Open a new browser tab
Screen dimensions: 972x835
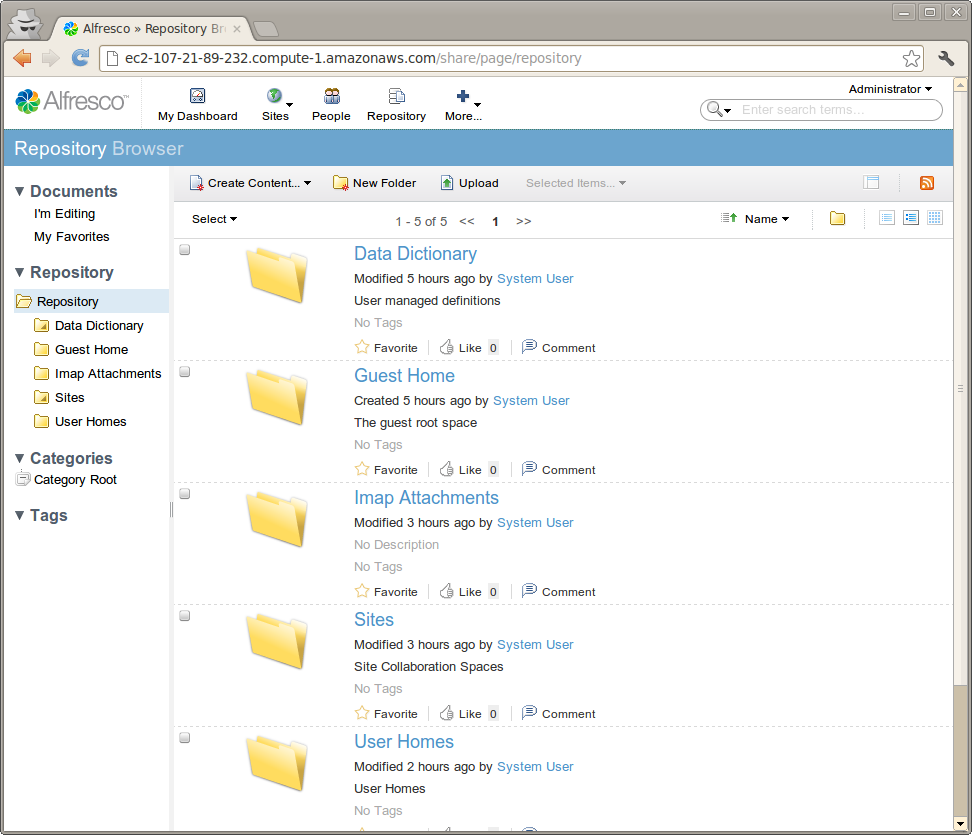pos(266,29)
